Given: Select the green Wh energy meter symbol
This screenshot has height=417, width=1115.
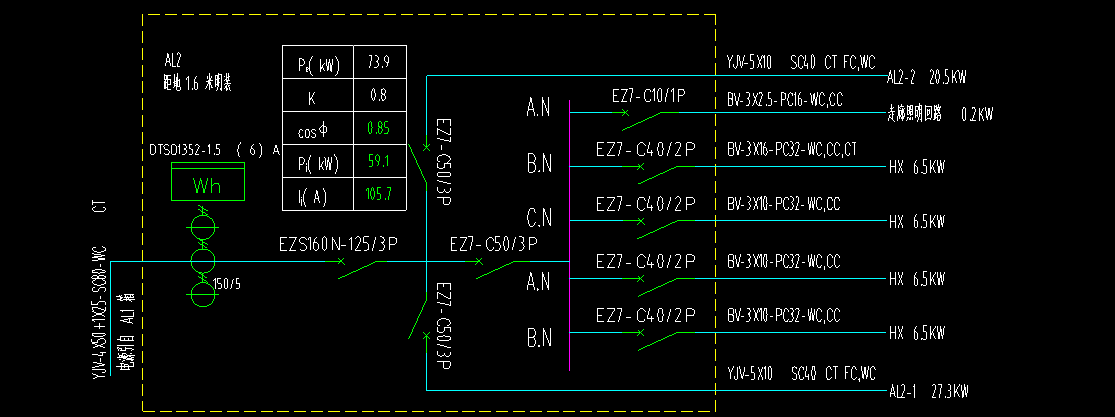Looking at the screenshot, I should pos(208,181).
